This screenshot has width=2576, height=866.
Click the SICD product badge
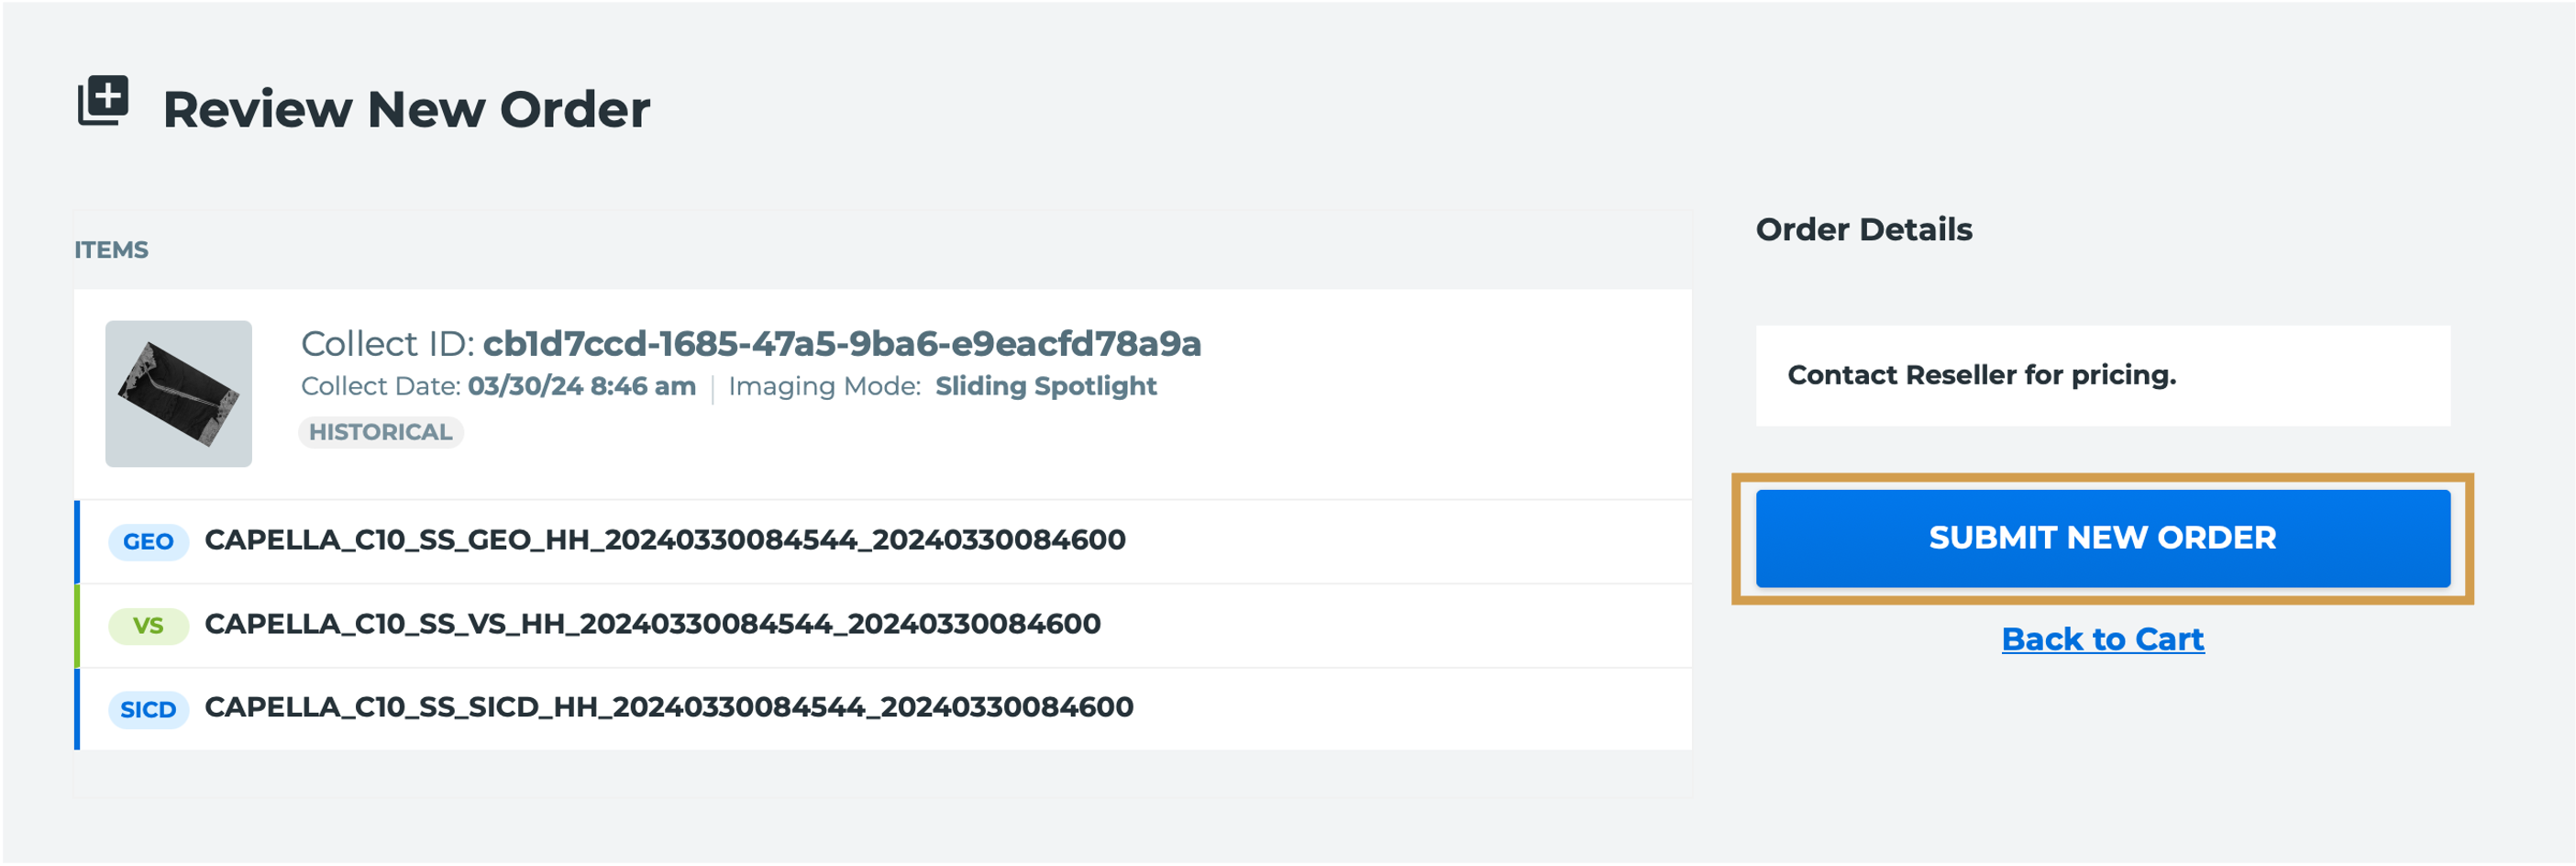pos(148,710)
